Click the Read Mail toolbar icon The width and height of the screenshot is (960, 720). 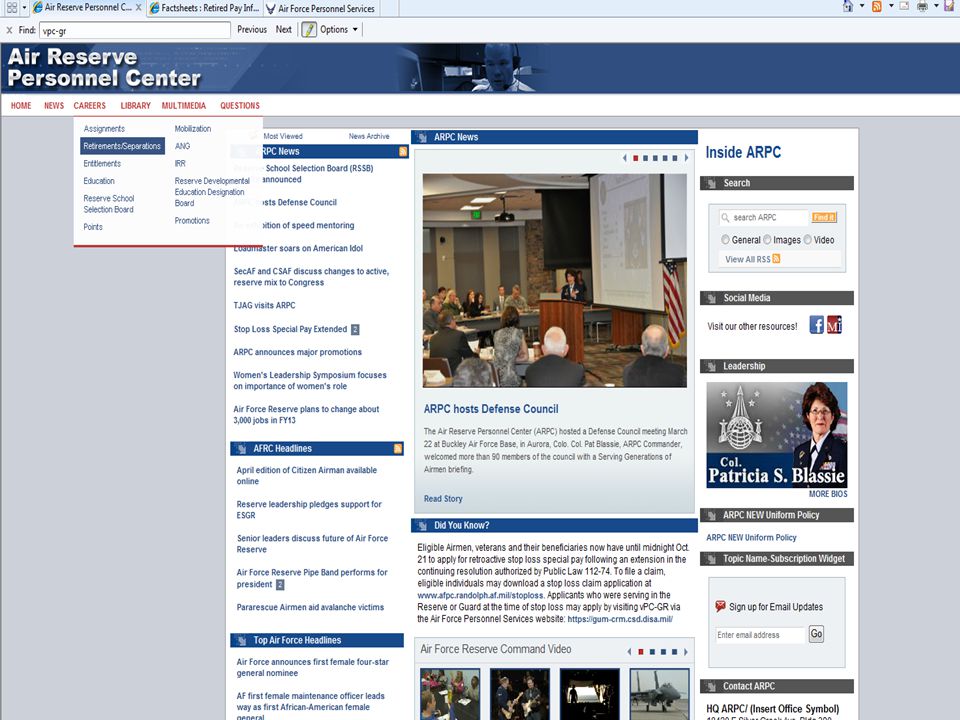904,6
